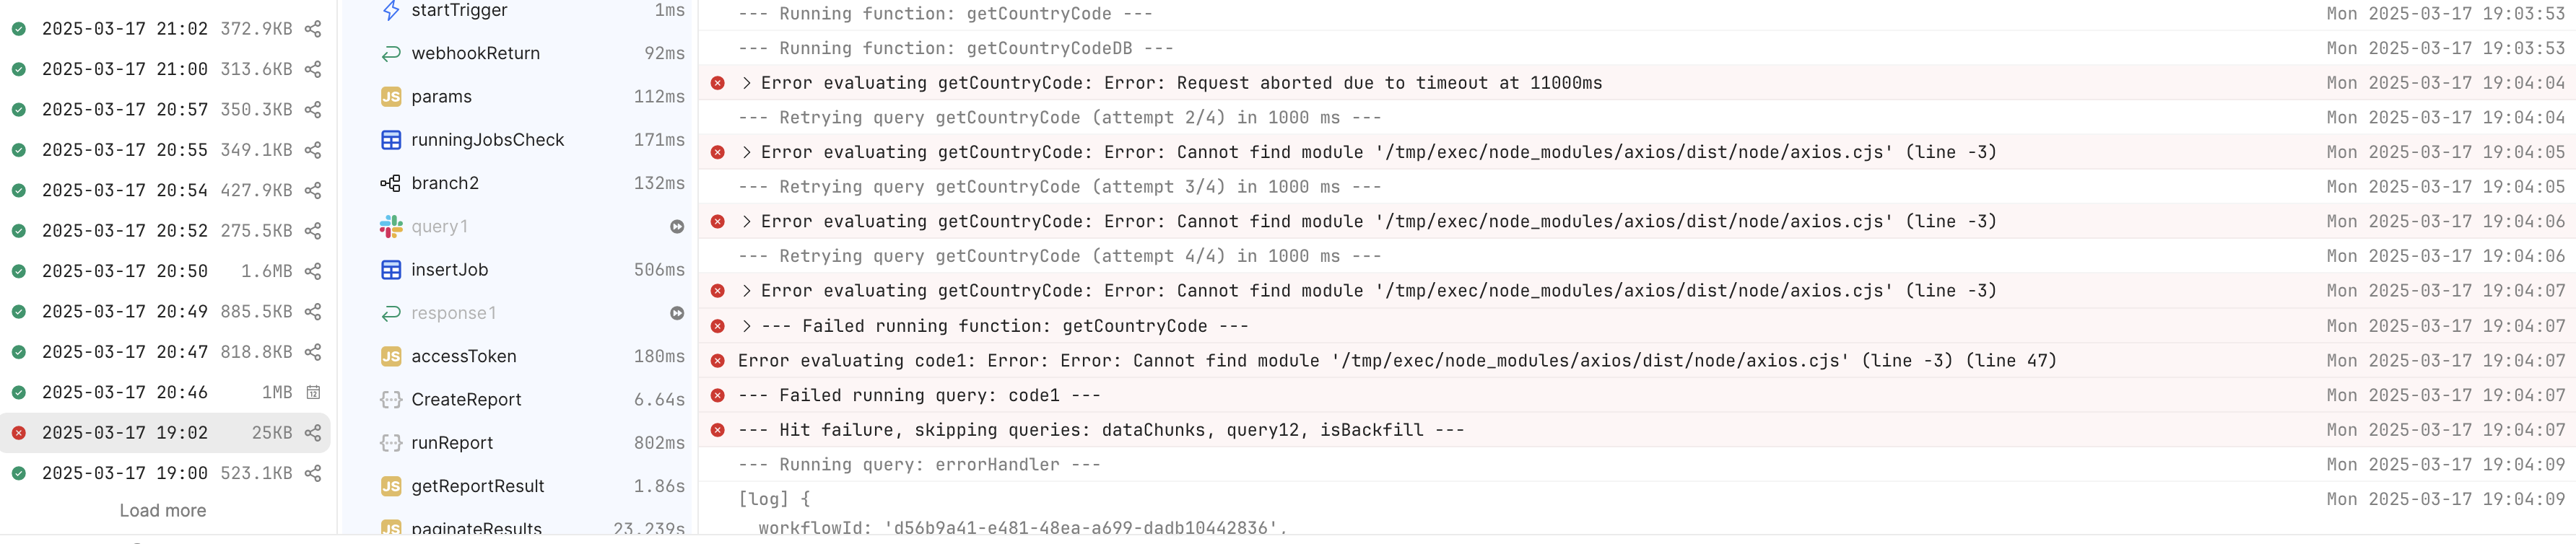Screen dimensions: 2576x544
Task: Select the 2025-03-17 20:54 run entry
Action: click(x=165, y=190)
